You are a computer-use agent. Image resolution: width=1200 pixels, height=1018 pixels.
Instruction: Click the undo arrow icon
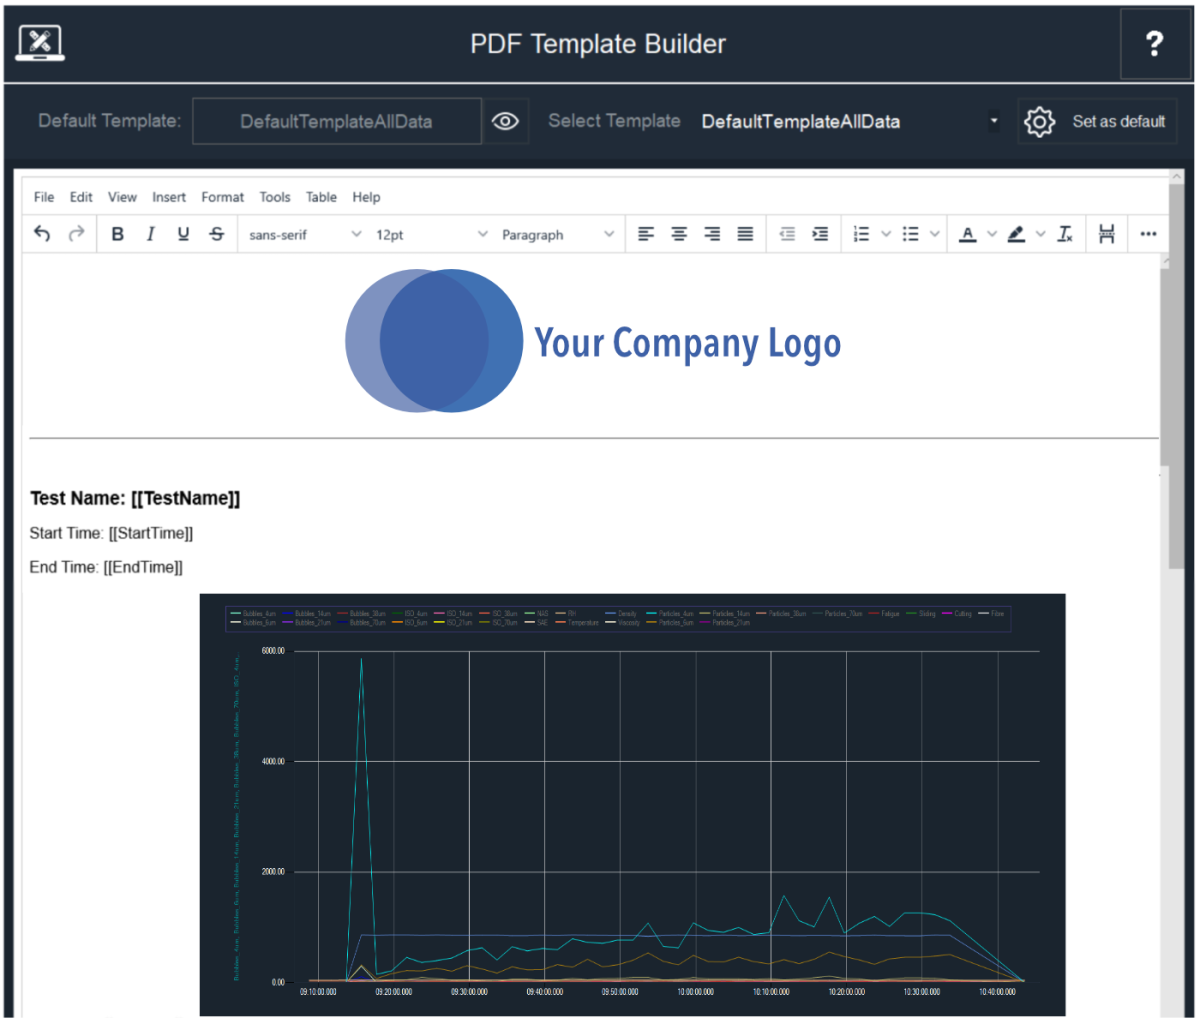coord(42,234)
